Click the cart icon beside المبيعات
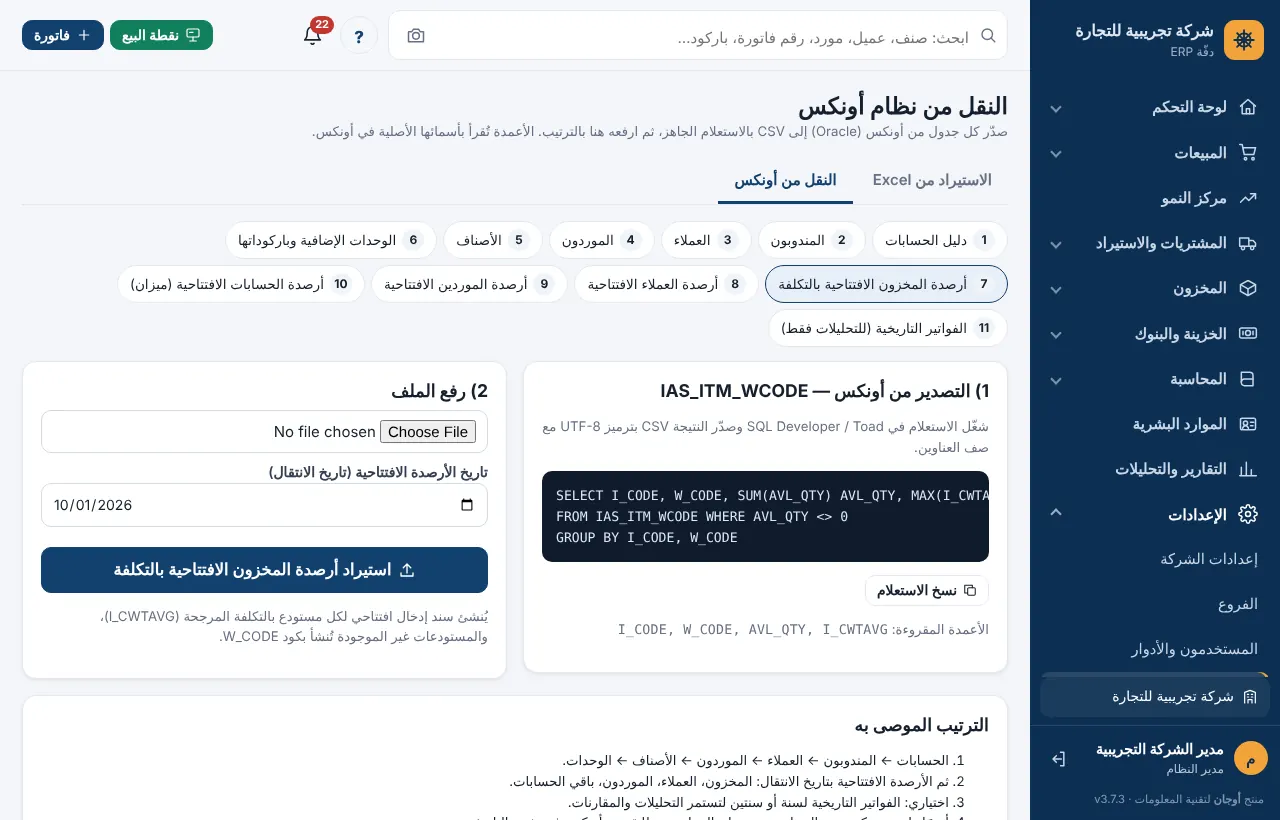Image resolution: width=1280 pixels, height=820 pixels. [x=1247, y=153]
